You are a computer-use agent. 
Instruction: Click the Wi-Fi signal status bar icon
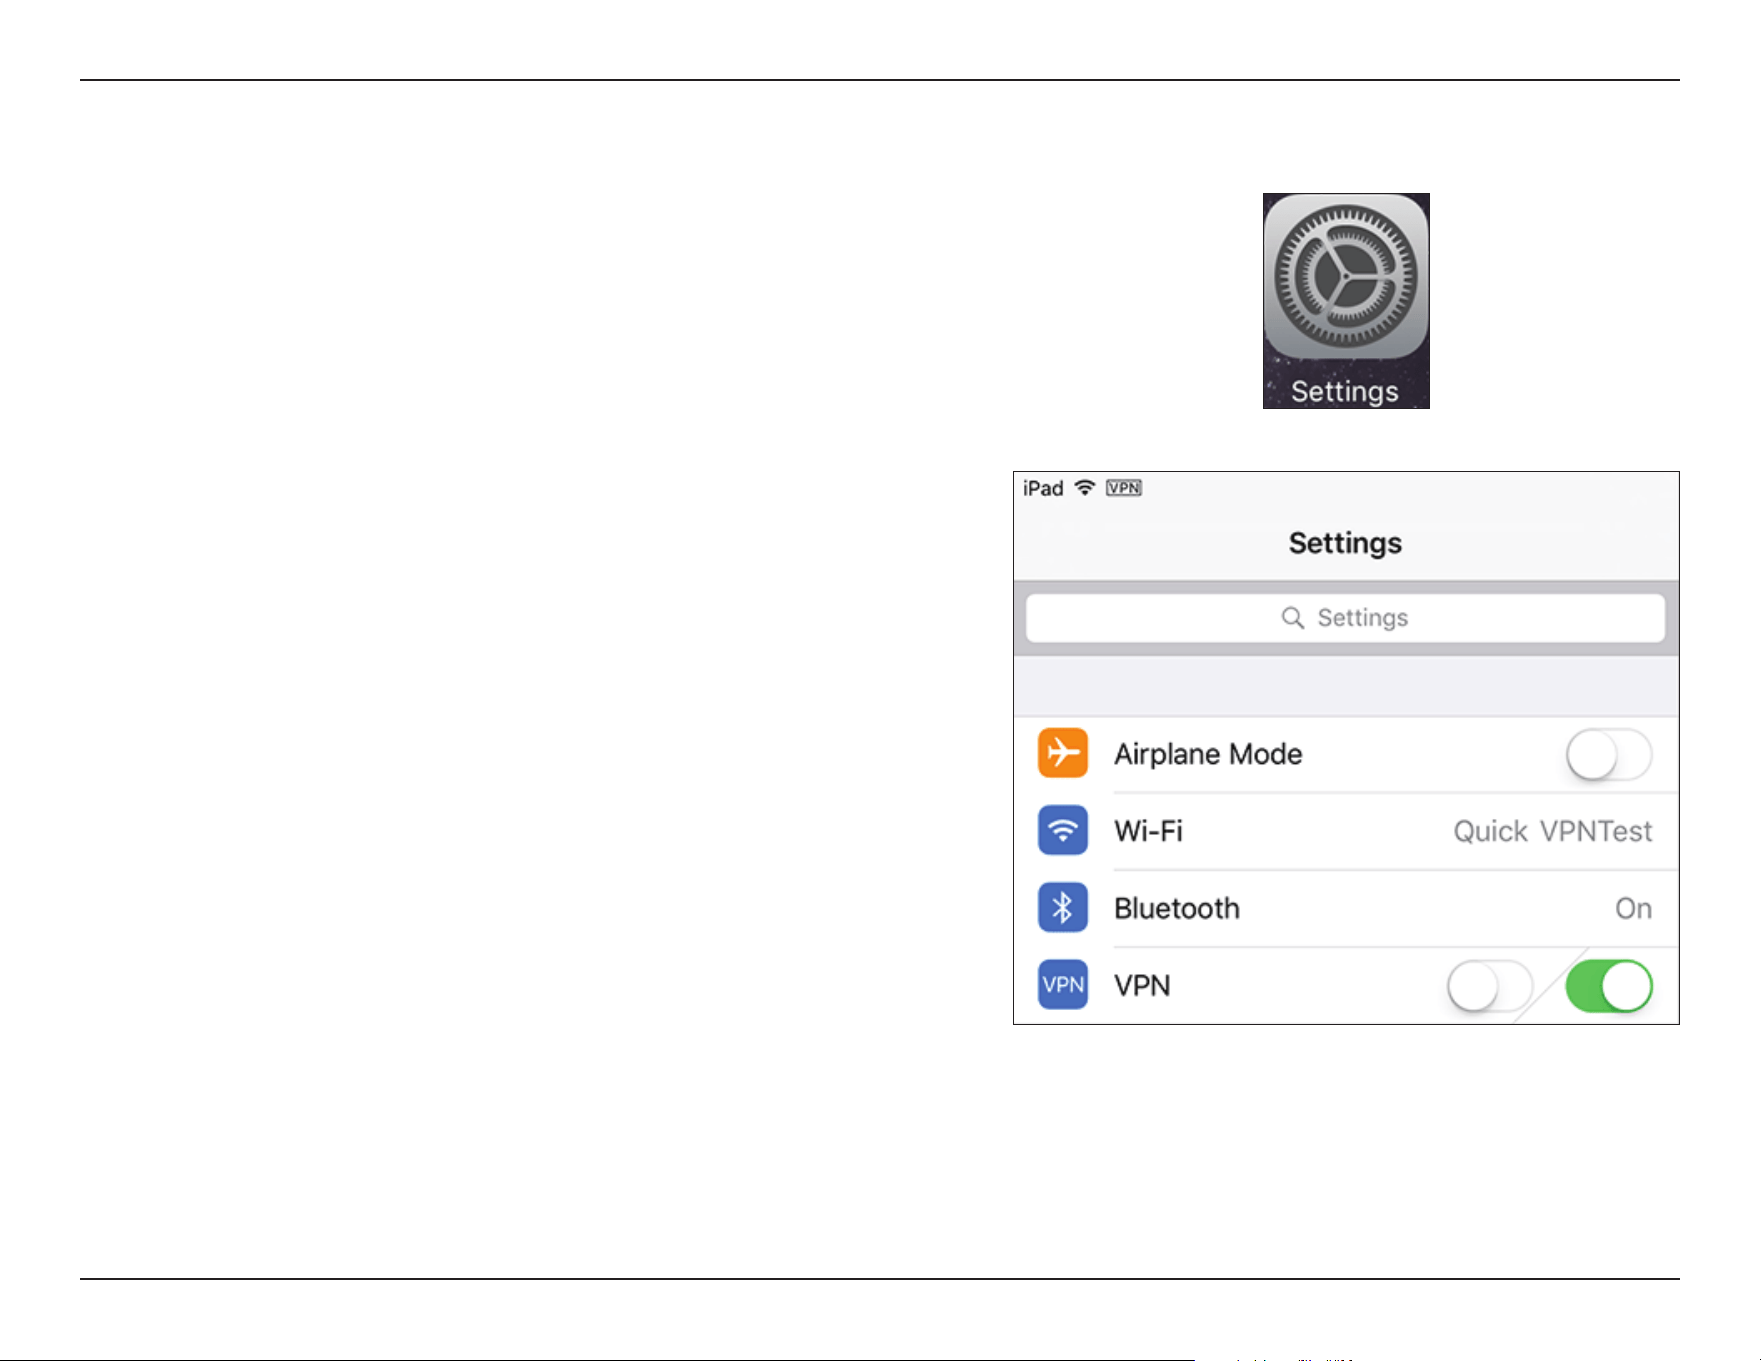tap(1085, 488)
